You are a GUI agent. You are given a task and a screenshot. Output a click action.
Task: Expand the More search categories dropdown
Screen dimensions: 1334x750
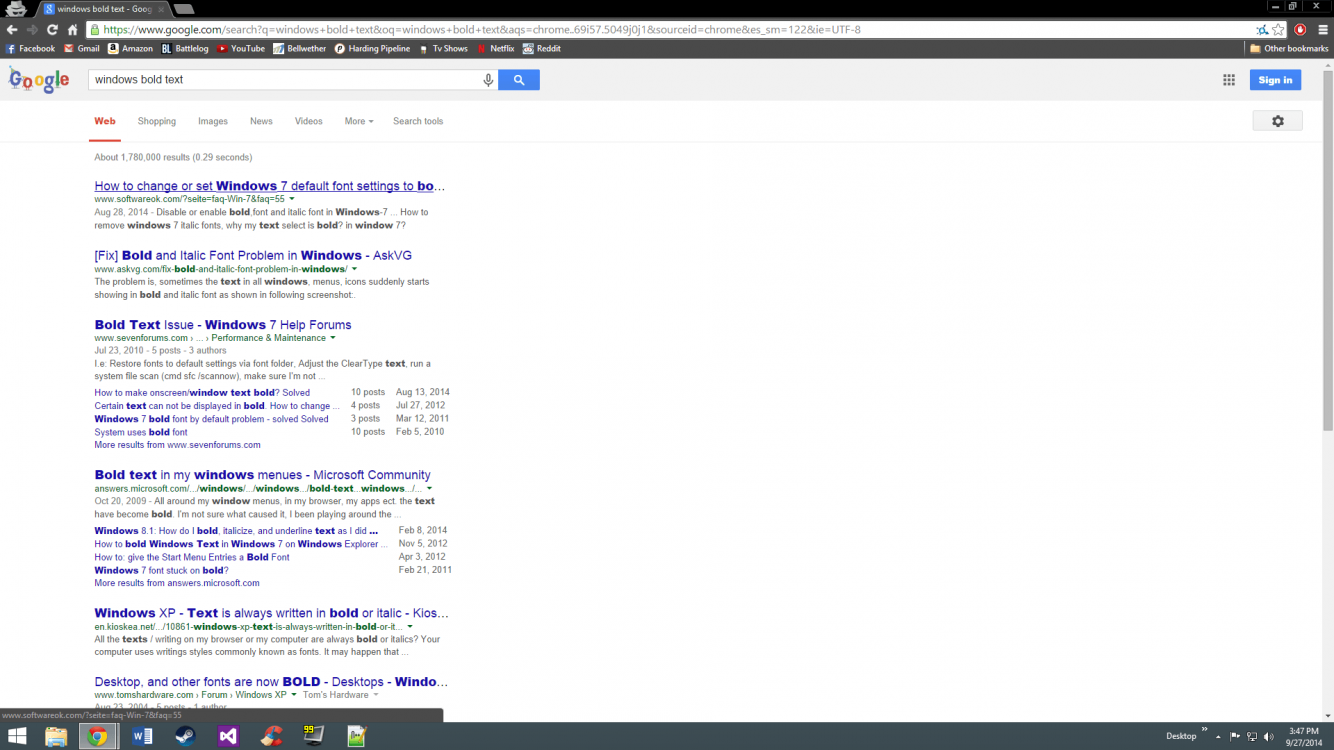click(x=359, y=121)
